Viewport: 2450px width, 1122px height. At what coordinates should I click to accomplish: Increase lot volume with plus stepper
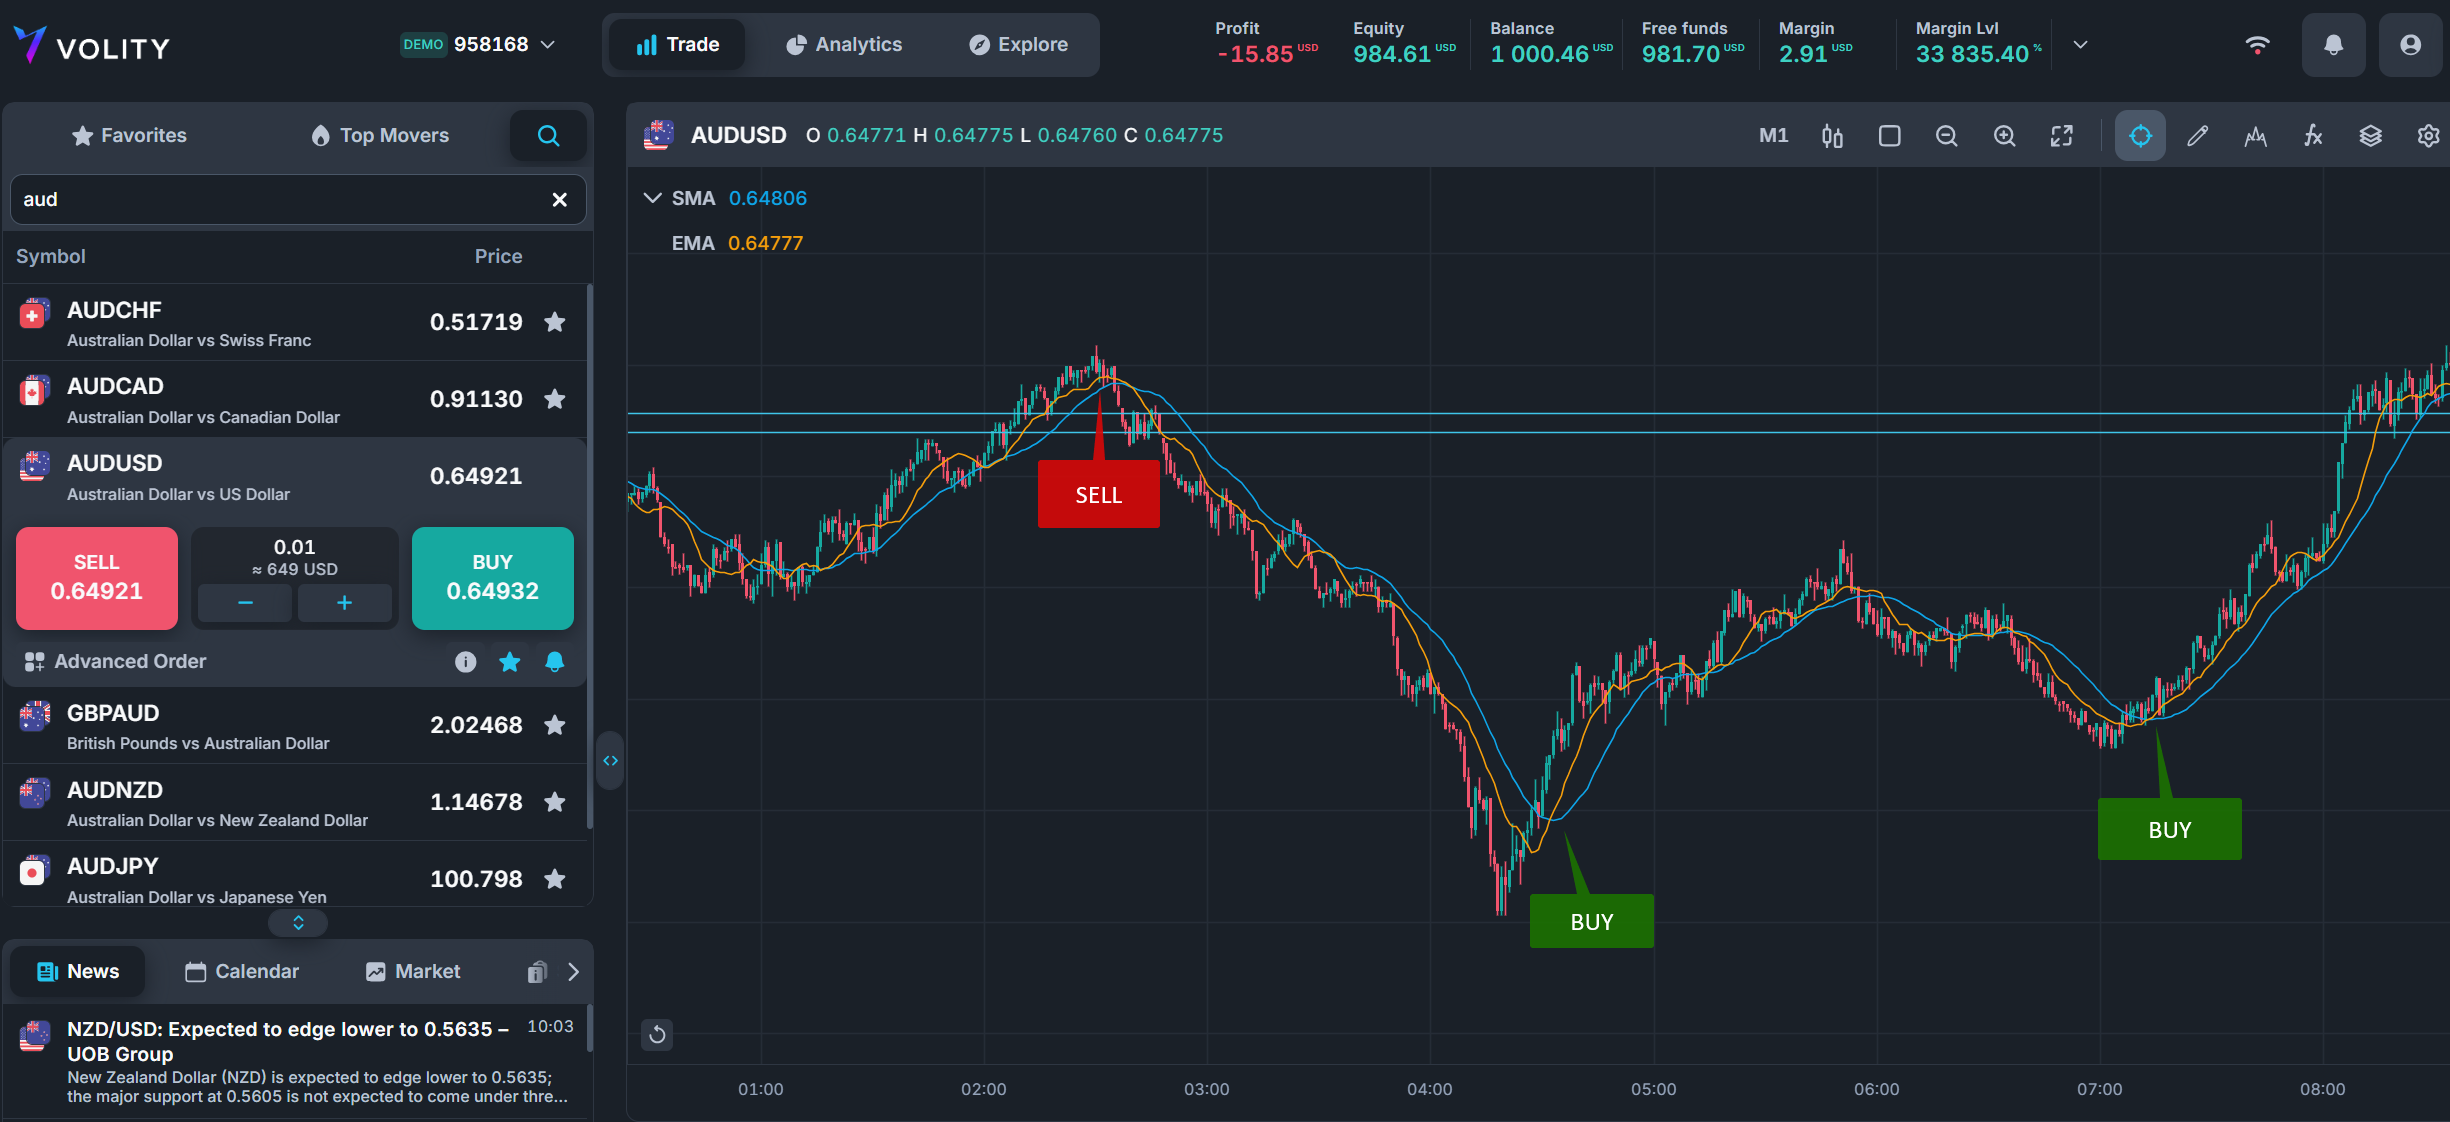[x=344, y=603]
